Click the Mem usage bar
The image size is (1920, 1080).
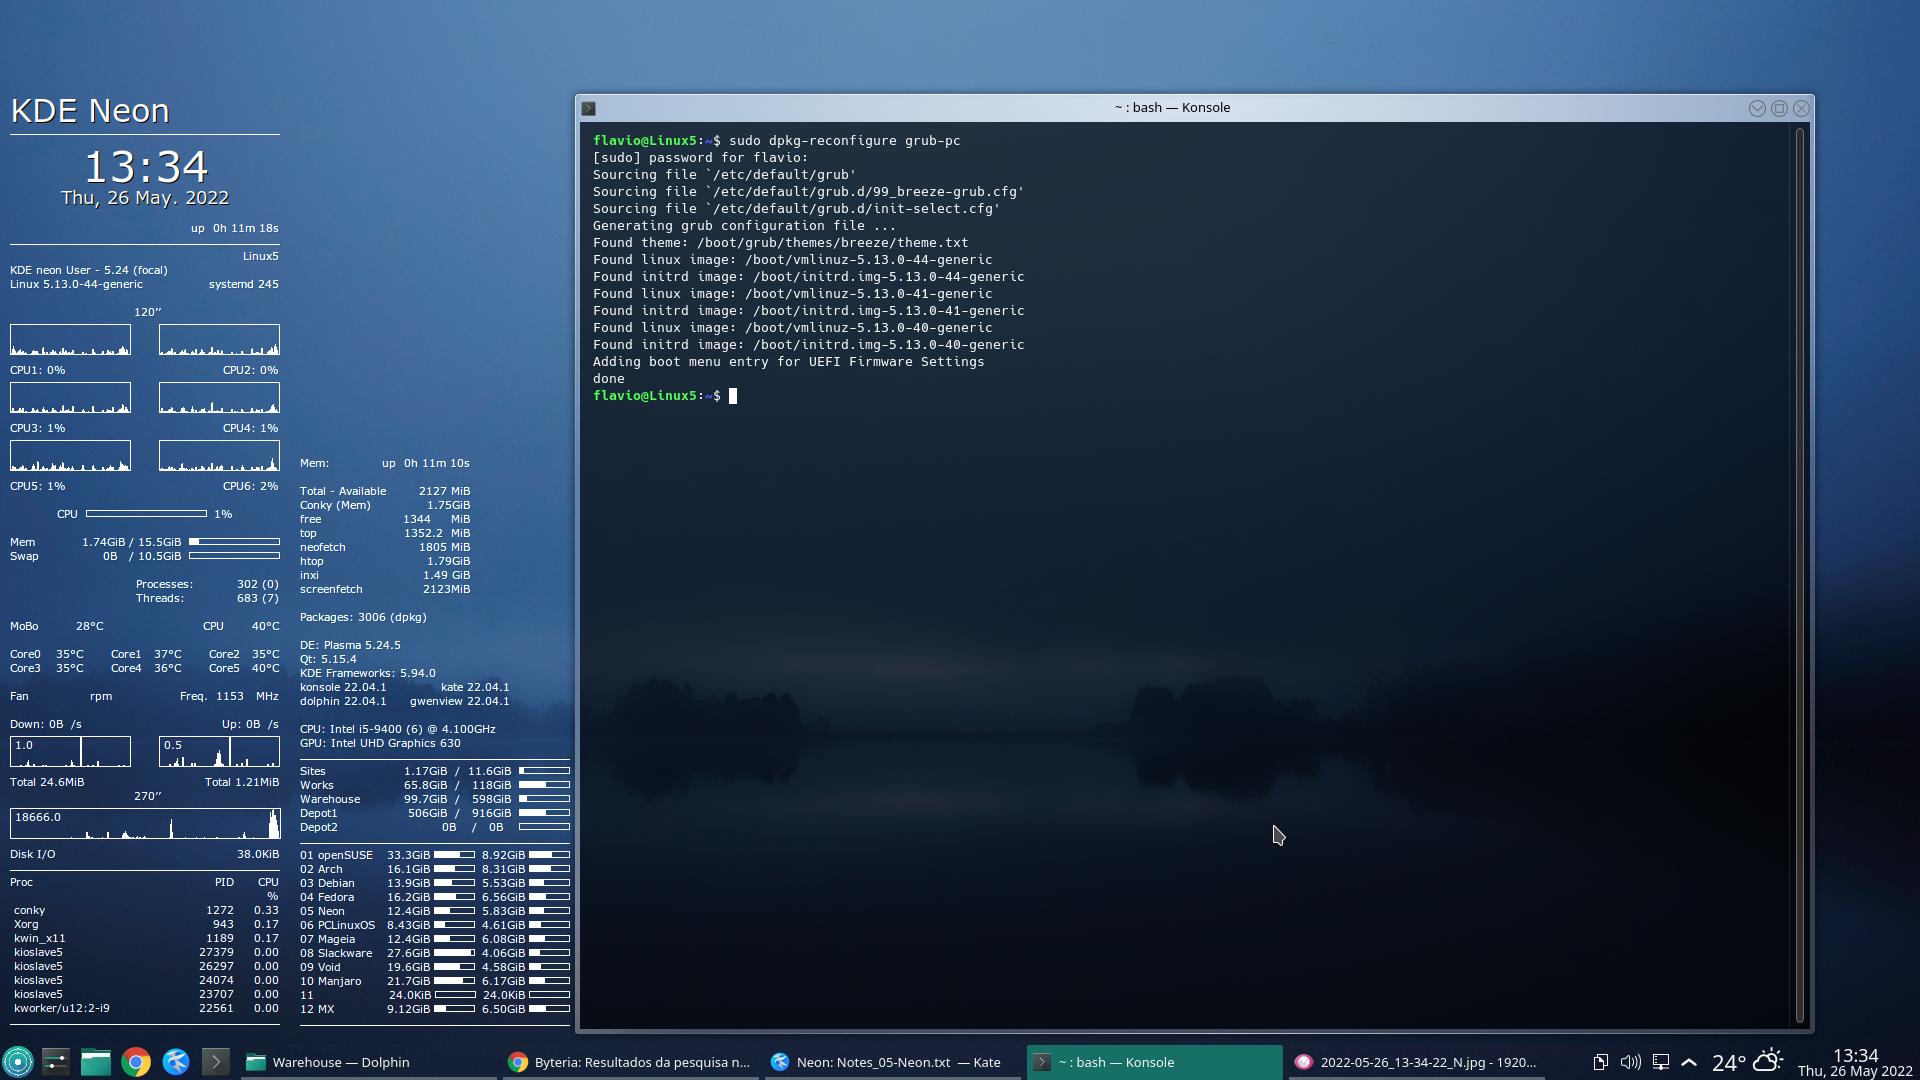234,542
